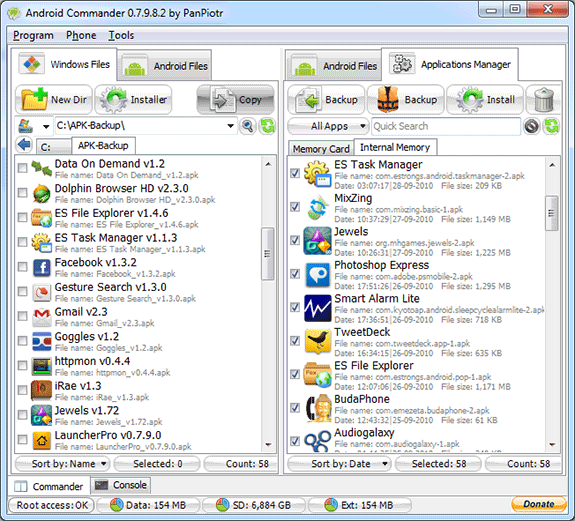575x521 pixels.
Task: Click the Root access: OK indicator
Action: pyautogui.click(x=52, y=505)
